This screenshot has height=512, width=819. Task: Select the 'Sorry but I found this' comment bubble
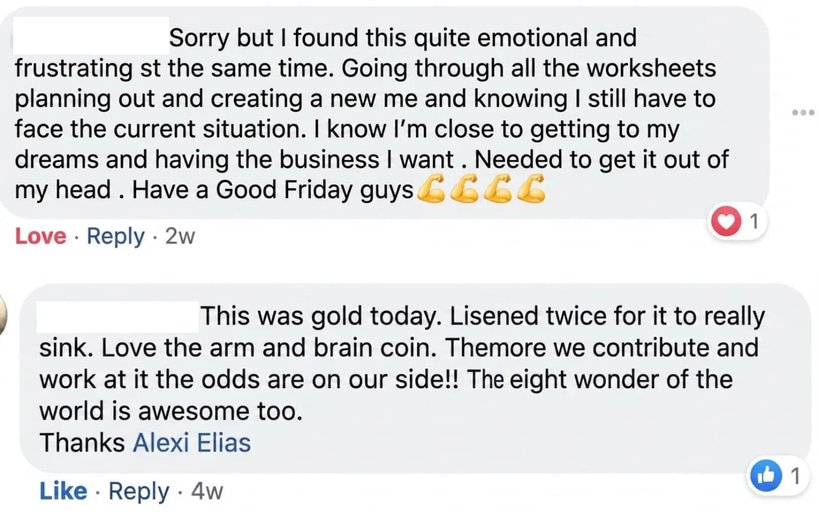[x=385, y=112]
